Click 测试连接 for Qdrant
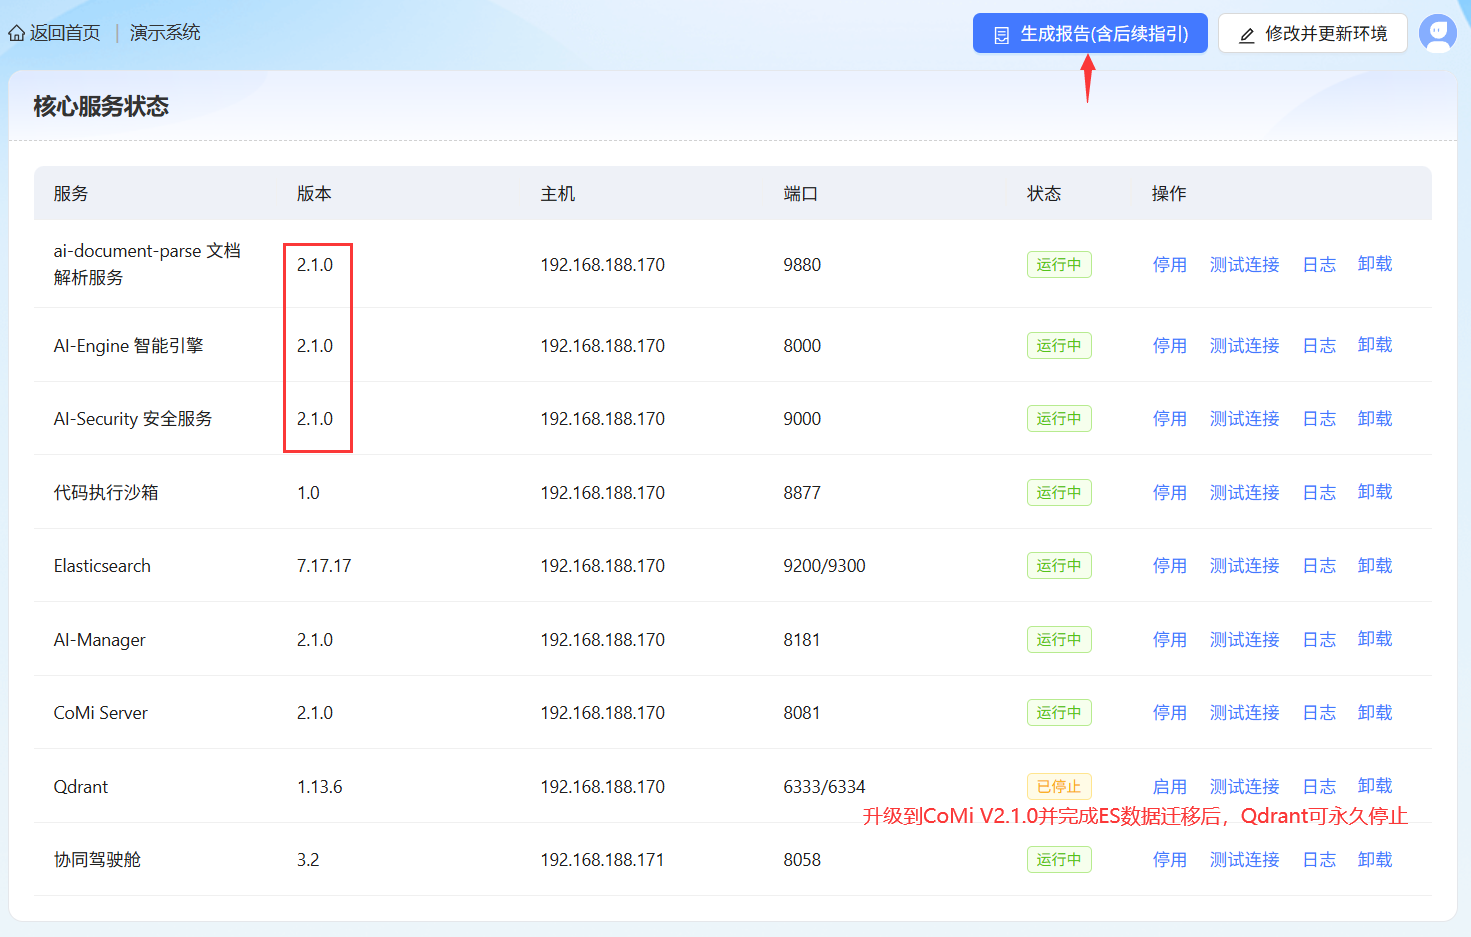This screenshot has width=1471, height=937. pos(1244,786)
